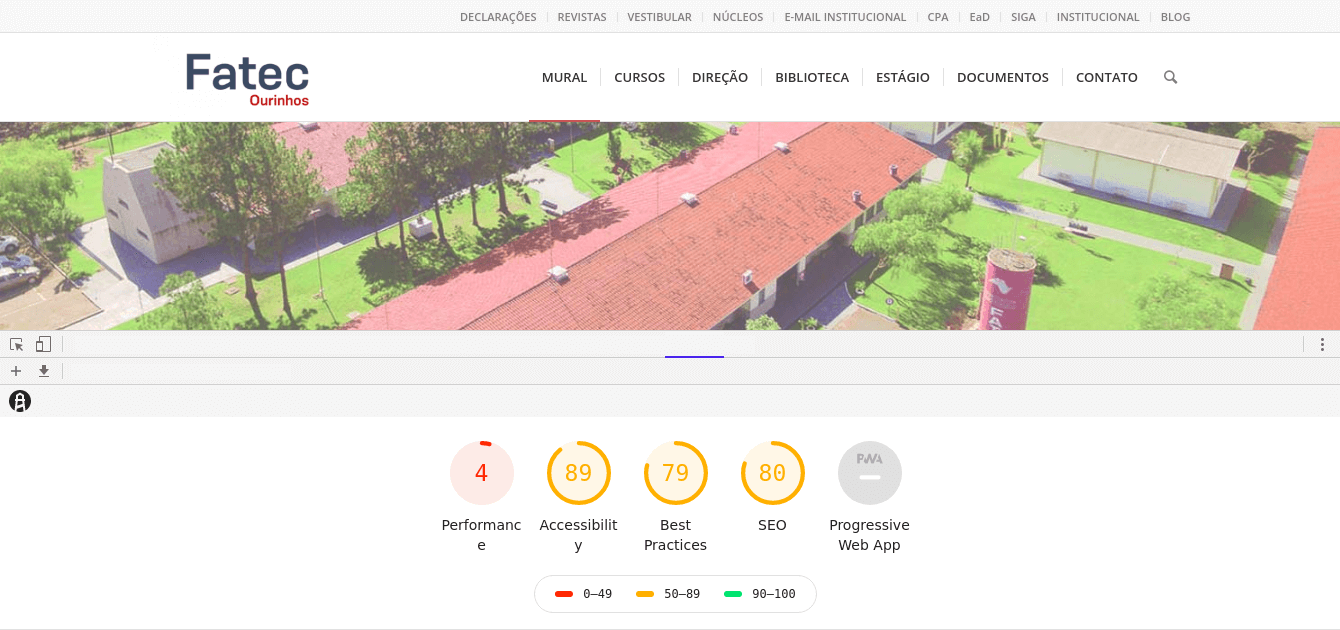Open the website search magnifier icon
Screen dimensions: 1340x630
[x=1170, y=77]
